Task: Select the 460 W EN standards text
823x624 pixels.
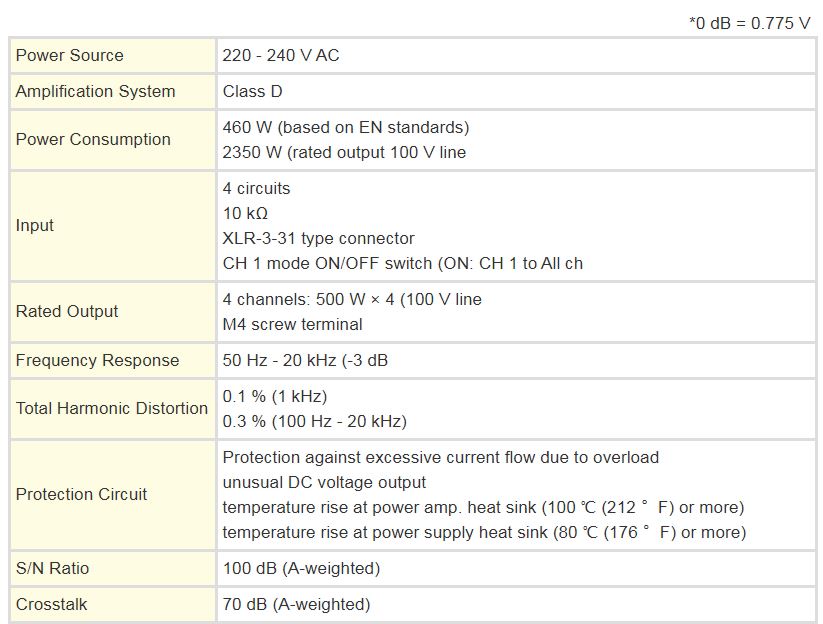Action: [x=345, y=127]
